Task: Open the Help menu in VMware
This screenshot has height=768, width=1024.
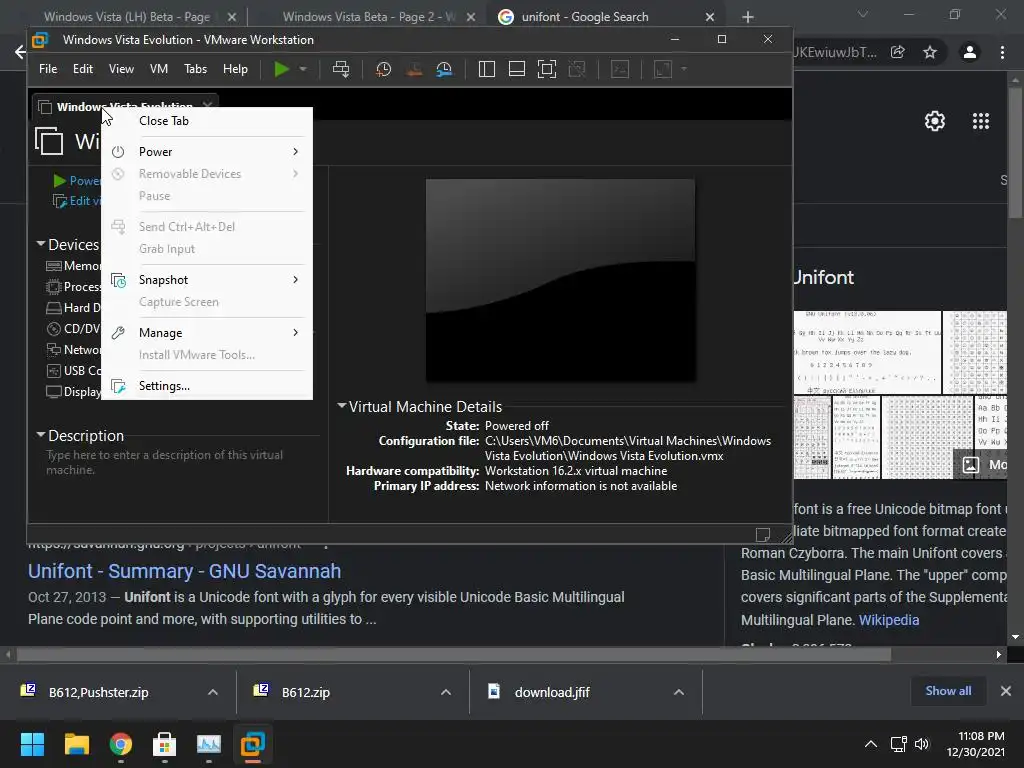Action: click(235, 69)
